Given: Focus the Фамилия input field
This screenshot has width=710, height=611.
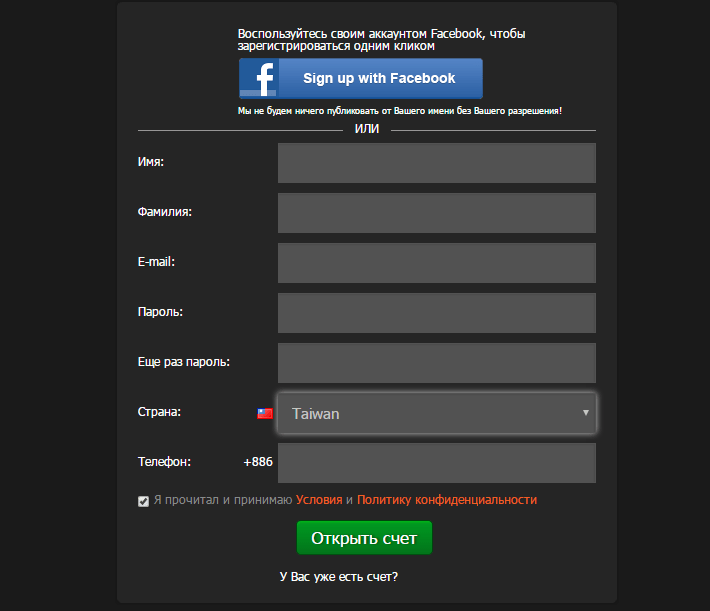Looking at the screenshot, I should [437, 213].
